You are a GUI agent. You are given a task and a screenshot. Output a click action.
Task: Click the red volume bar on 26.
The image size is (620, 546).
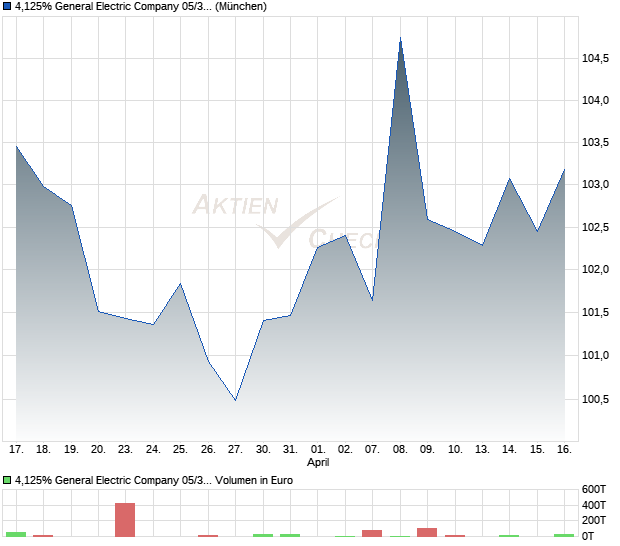click(x=208, y=536)
